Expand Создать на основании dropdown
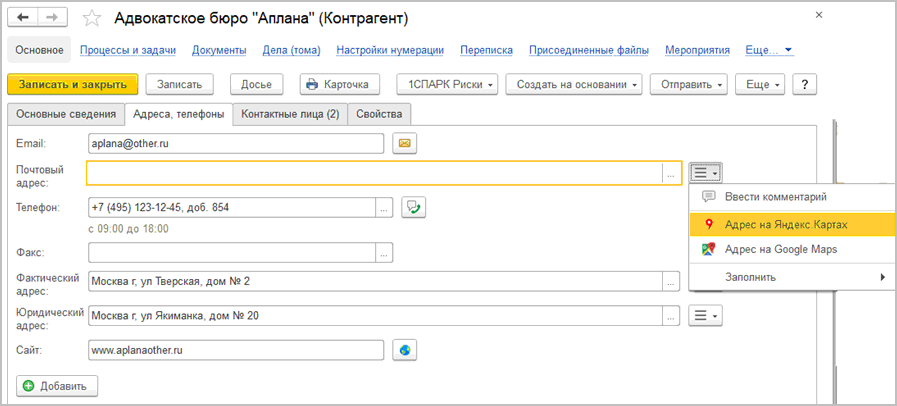897x406 pixels. coord(573,85)
